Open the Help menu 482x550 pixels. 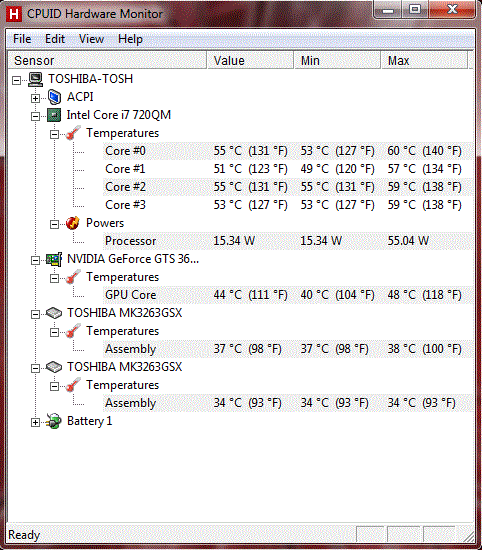click(130, 39)
